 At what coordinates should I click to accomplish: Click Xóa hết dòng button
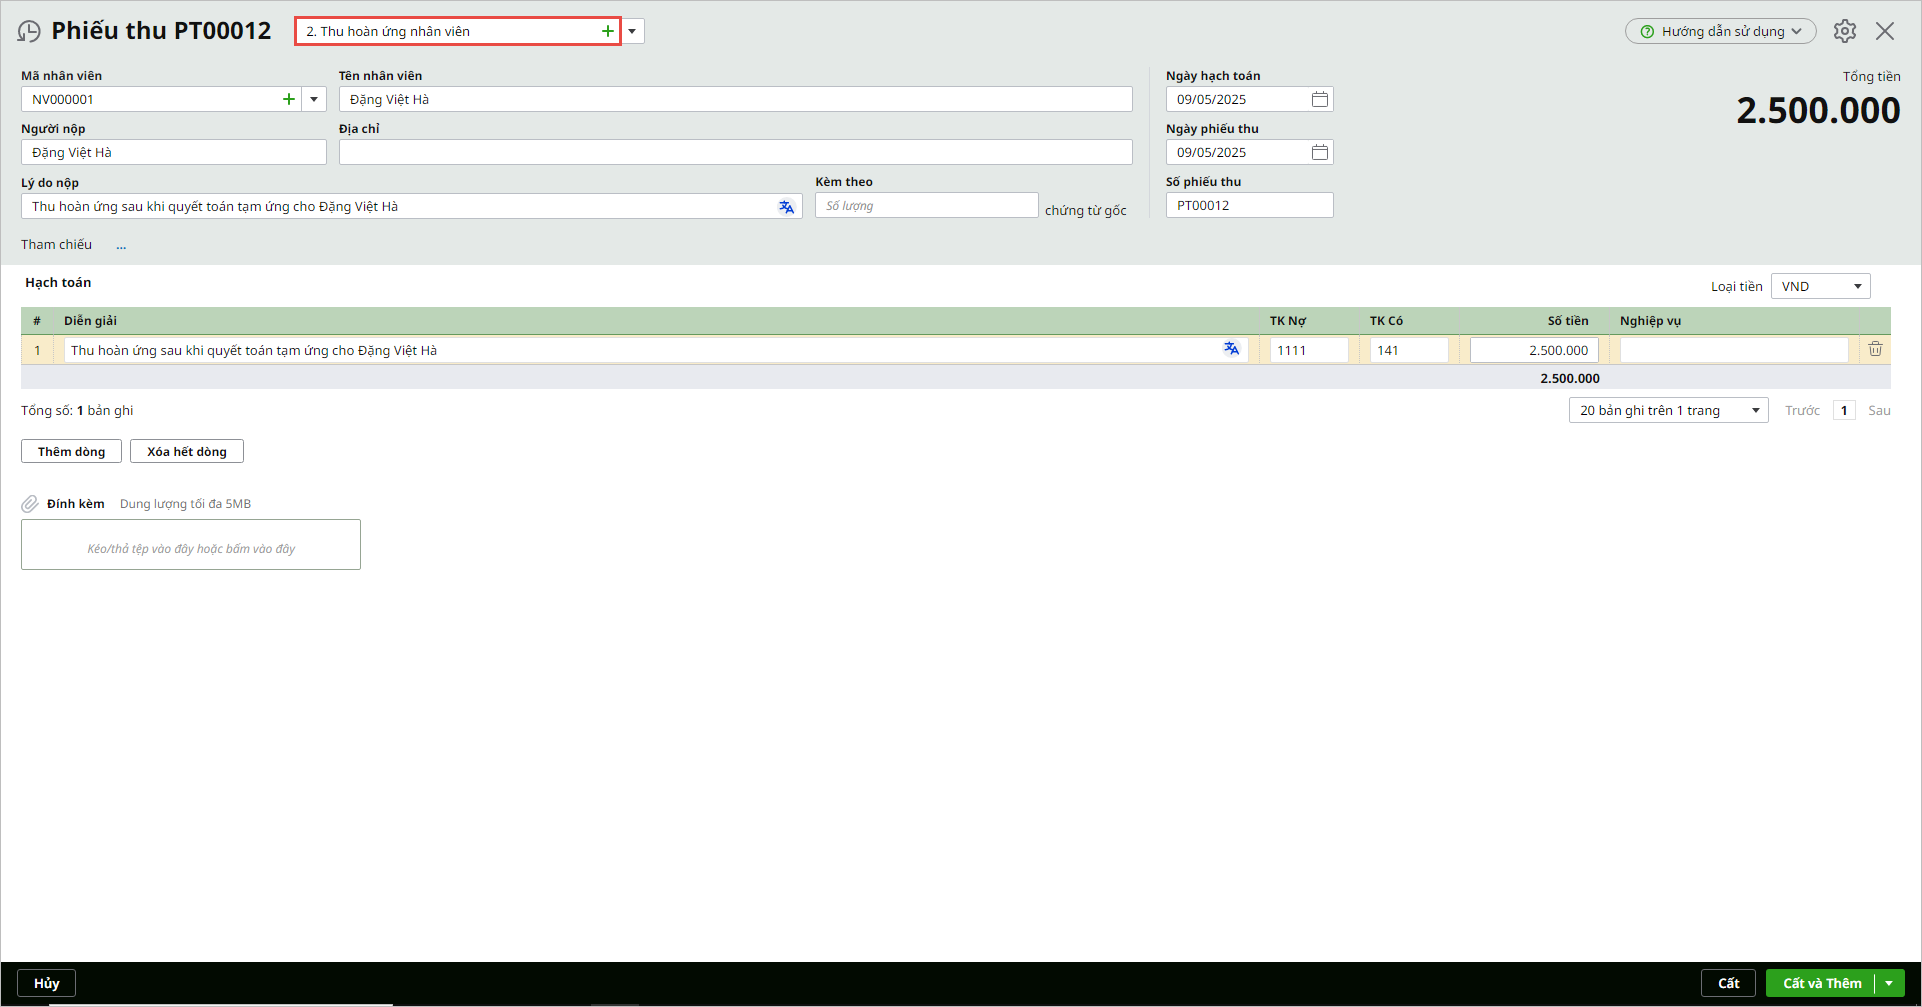(x=187, y=452)
